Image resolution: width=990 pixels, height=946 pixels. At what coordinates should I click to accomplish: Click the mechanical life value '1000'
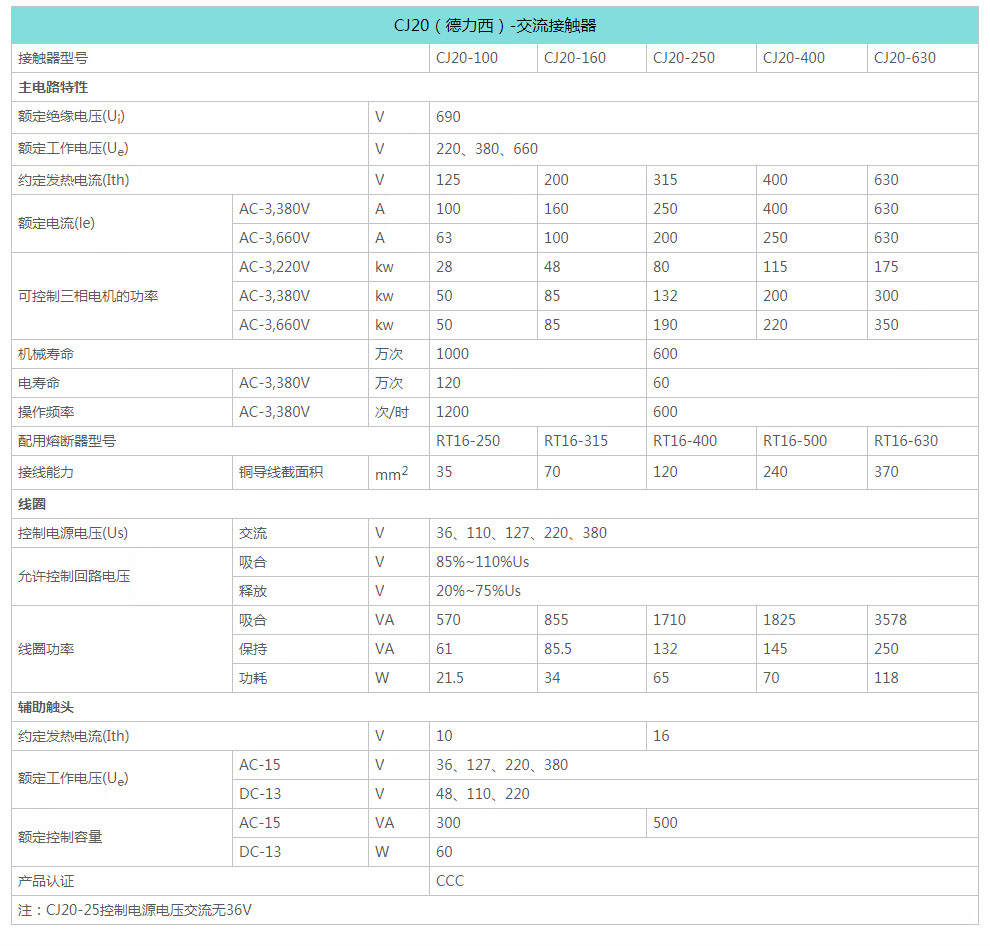tap(452, 354)
